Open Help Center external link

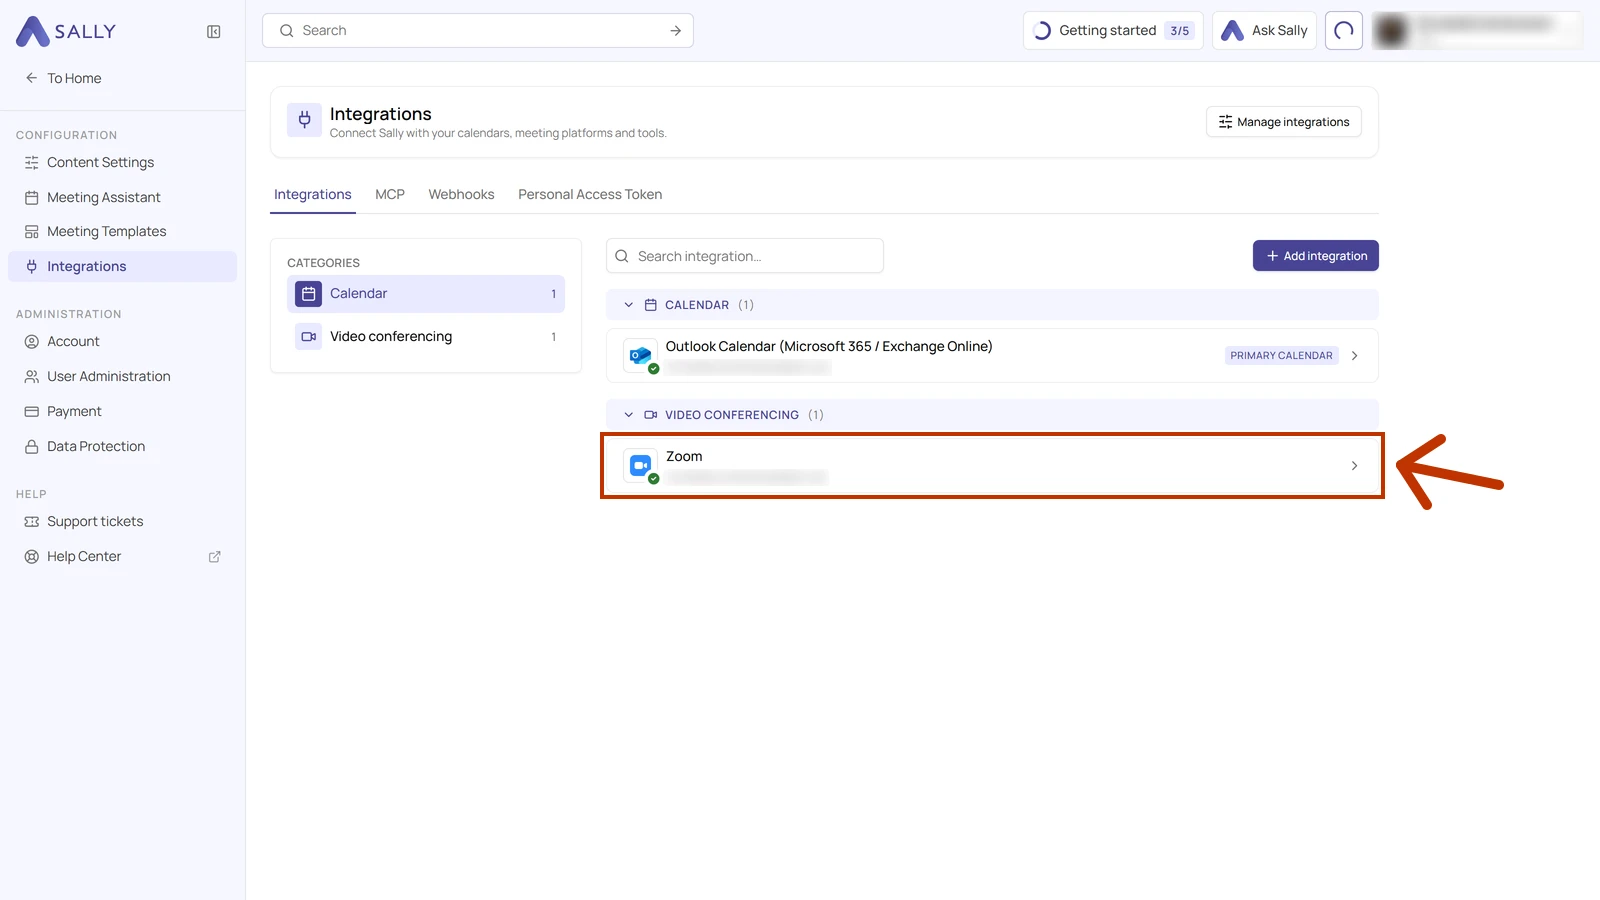[x=122, y=556]
